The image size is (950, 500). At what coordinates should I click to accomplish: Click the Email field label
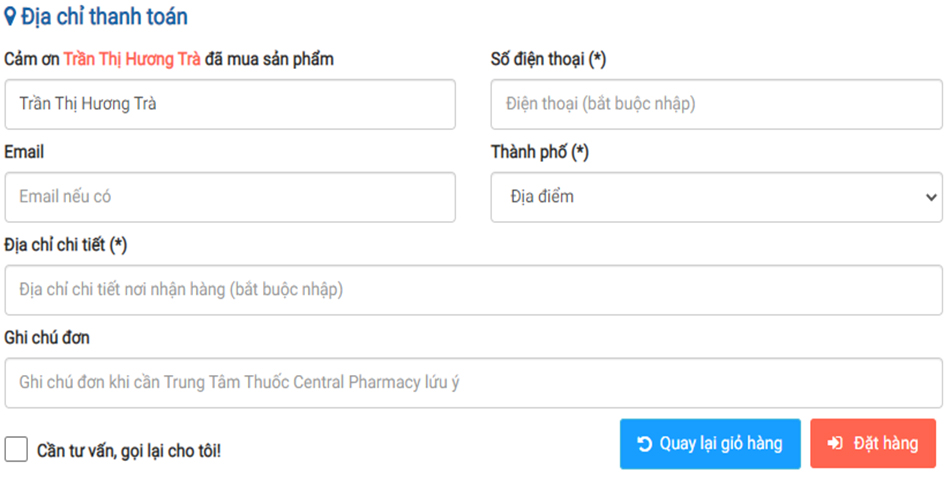[24, 152]
